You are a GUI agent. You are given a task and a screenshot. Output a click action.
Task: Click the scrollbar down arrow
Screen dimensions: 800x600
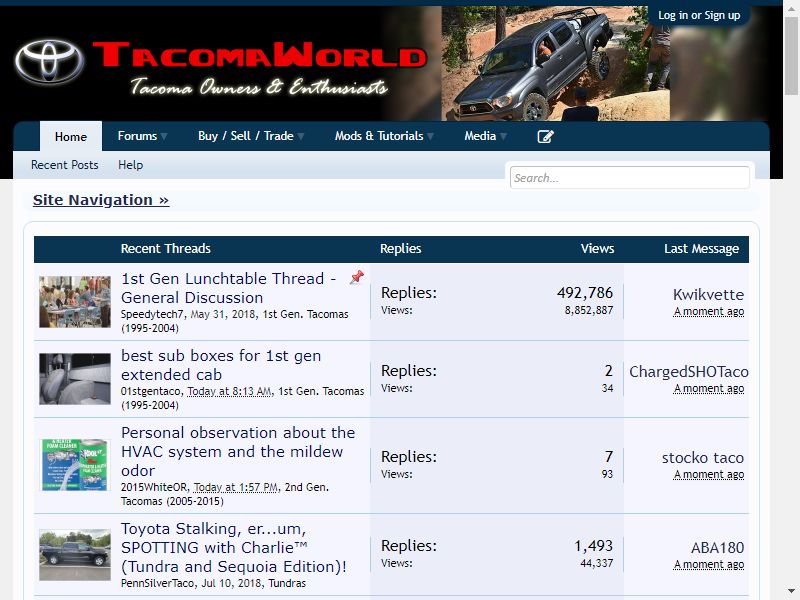pos(791,590)
